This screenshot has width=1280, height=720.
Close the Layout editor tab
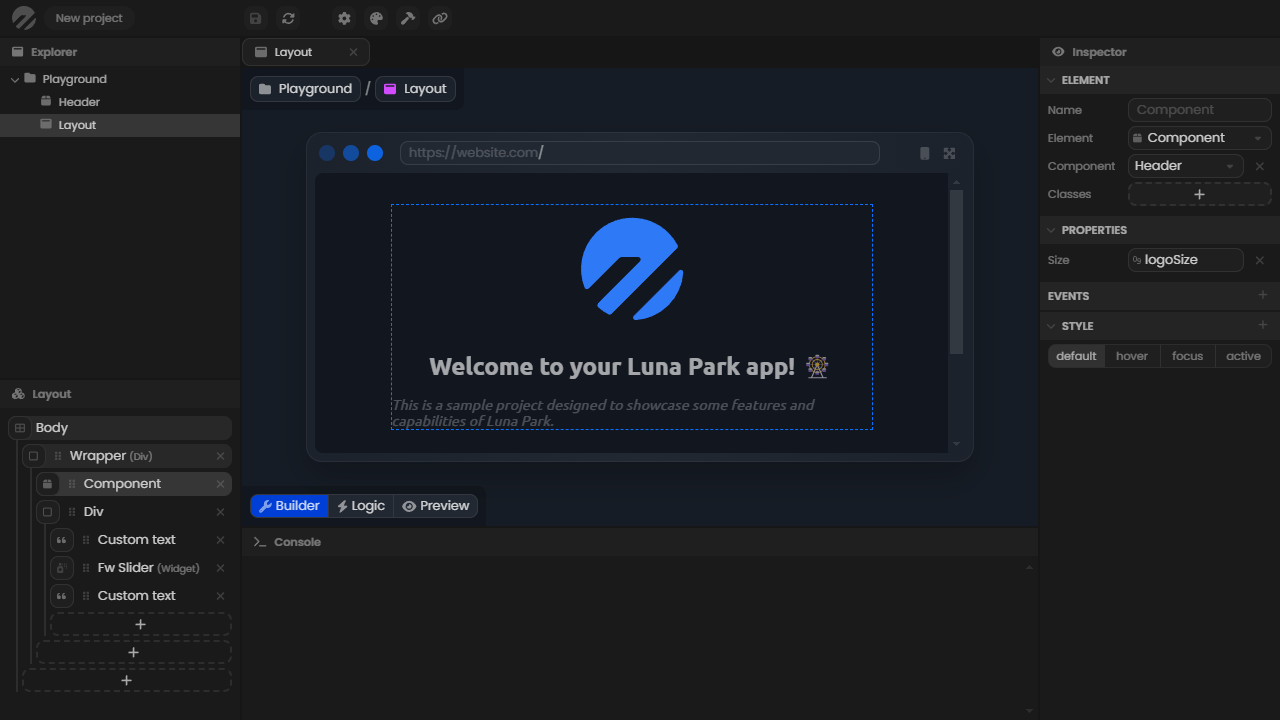click(x=353, y=52)
